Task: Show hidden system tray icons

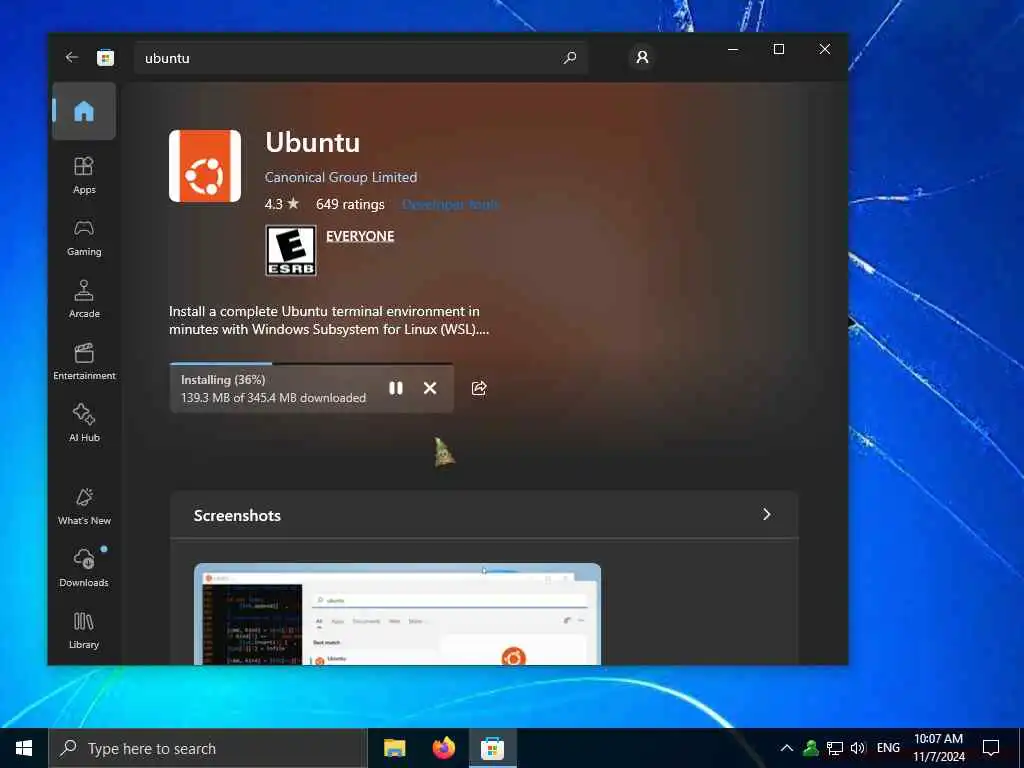Action: click(x=787, y=748)
